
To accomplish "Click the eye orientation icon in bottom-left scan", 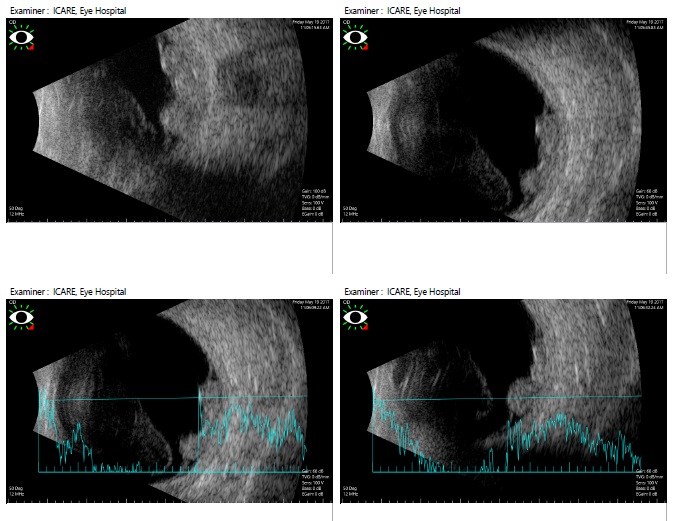I will (20, 319).
